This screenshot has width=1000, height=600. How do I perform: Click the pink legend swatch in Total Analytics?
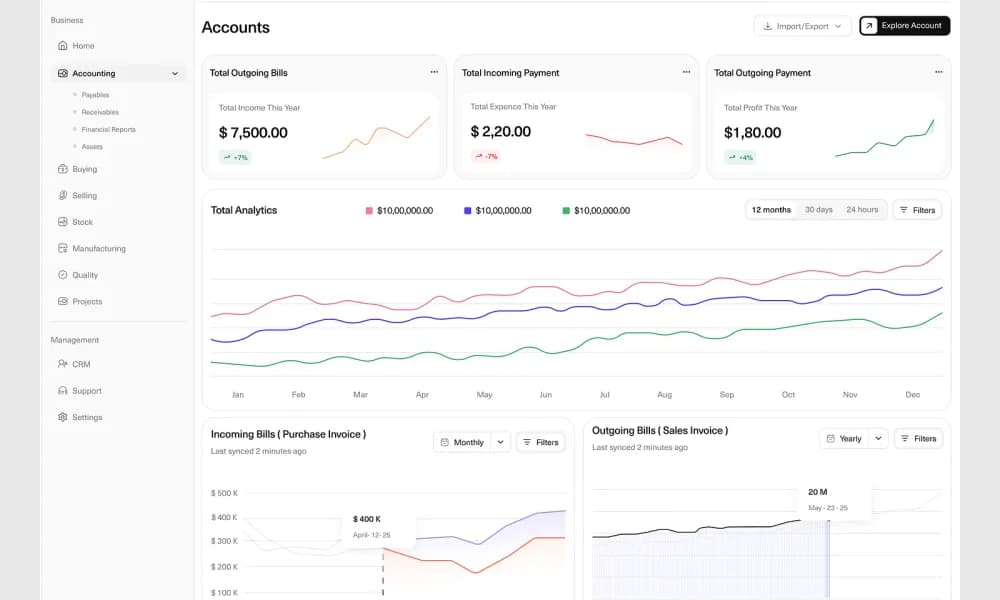369,210
